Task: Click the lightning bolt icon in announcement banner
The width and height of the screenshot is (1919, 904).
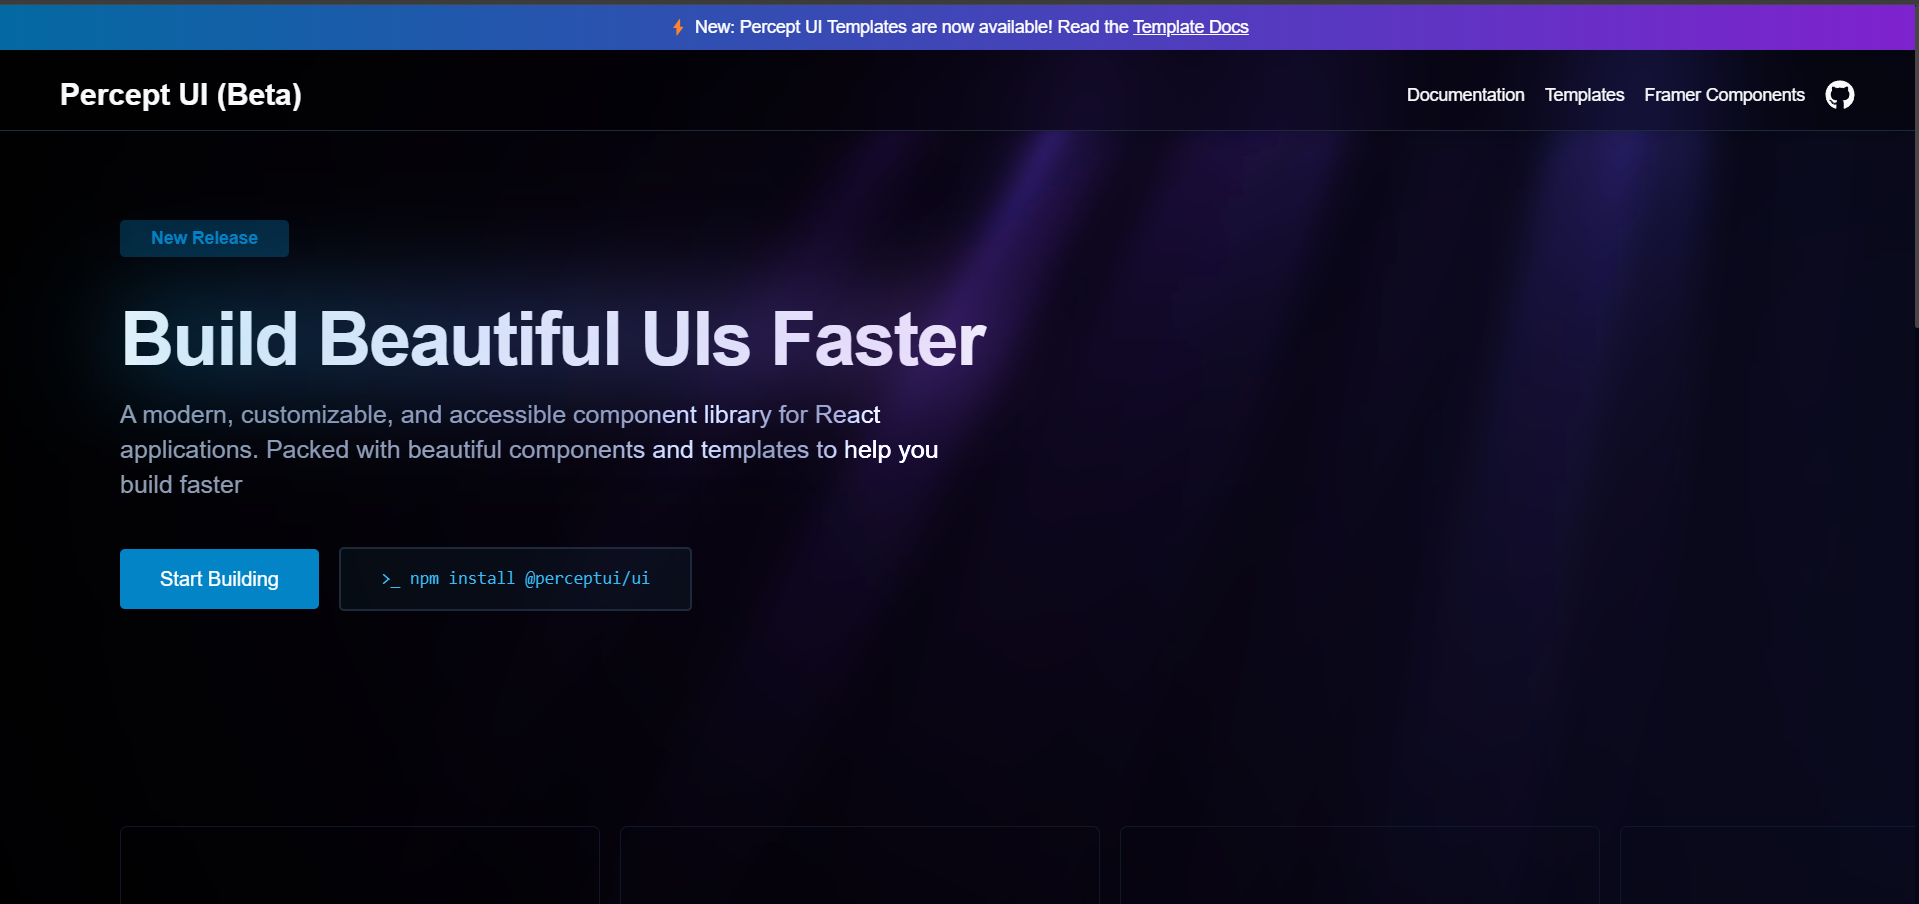Action: pyautogui.click(x=678, y=27)
